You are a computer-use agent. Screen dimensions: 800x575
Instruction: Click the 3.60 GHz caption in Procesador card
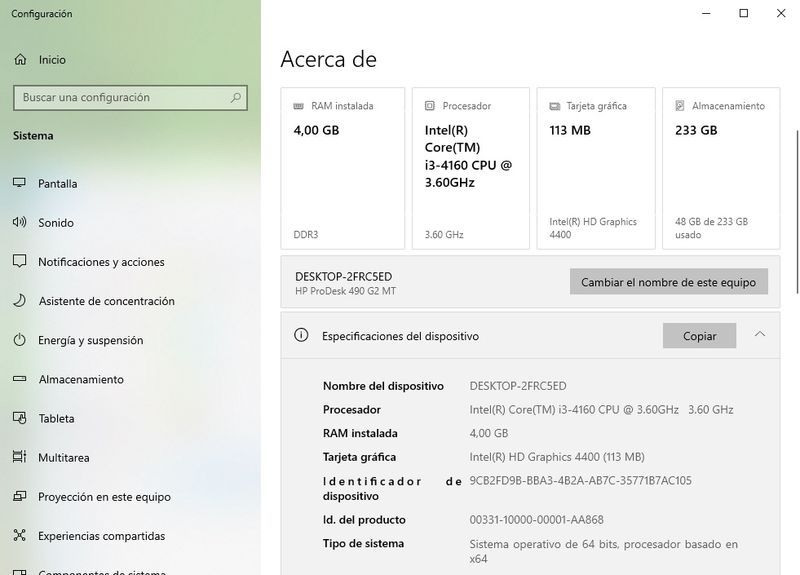pos(444,235)
